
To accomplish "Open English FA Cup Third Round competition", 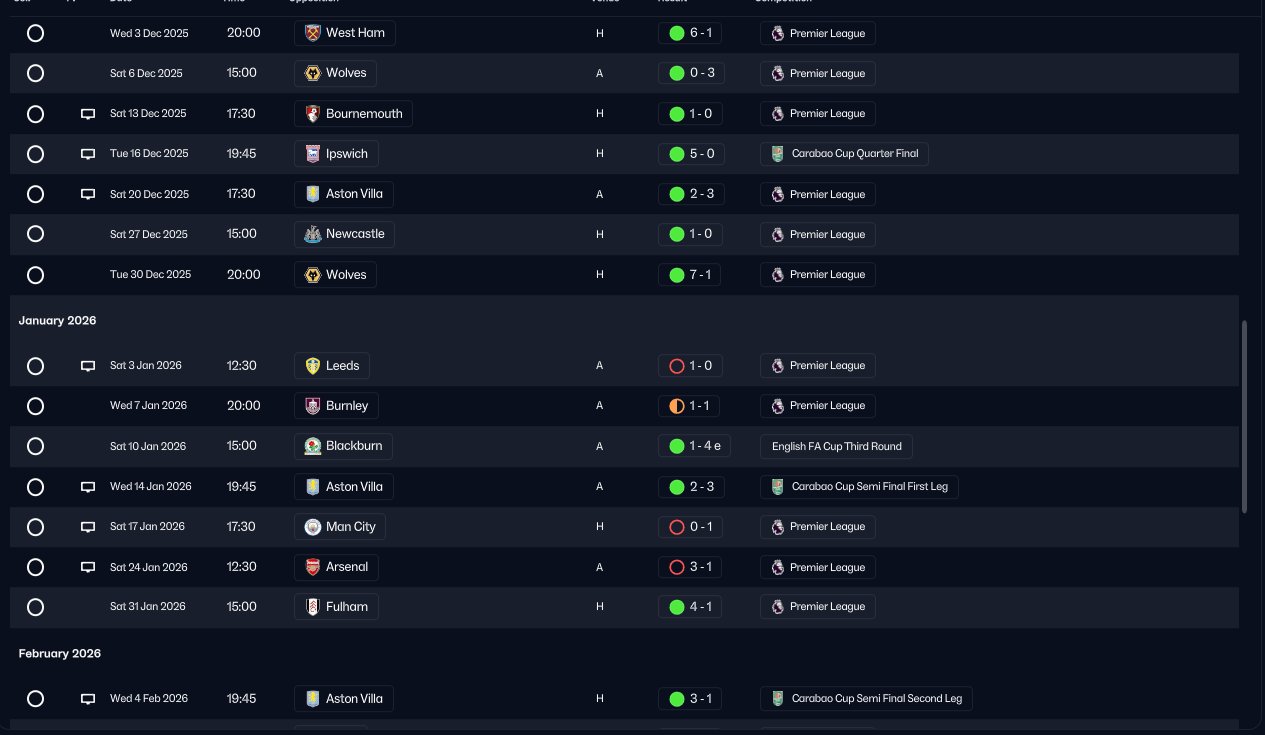I will (836, 447).
